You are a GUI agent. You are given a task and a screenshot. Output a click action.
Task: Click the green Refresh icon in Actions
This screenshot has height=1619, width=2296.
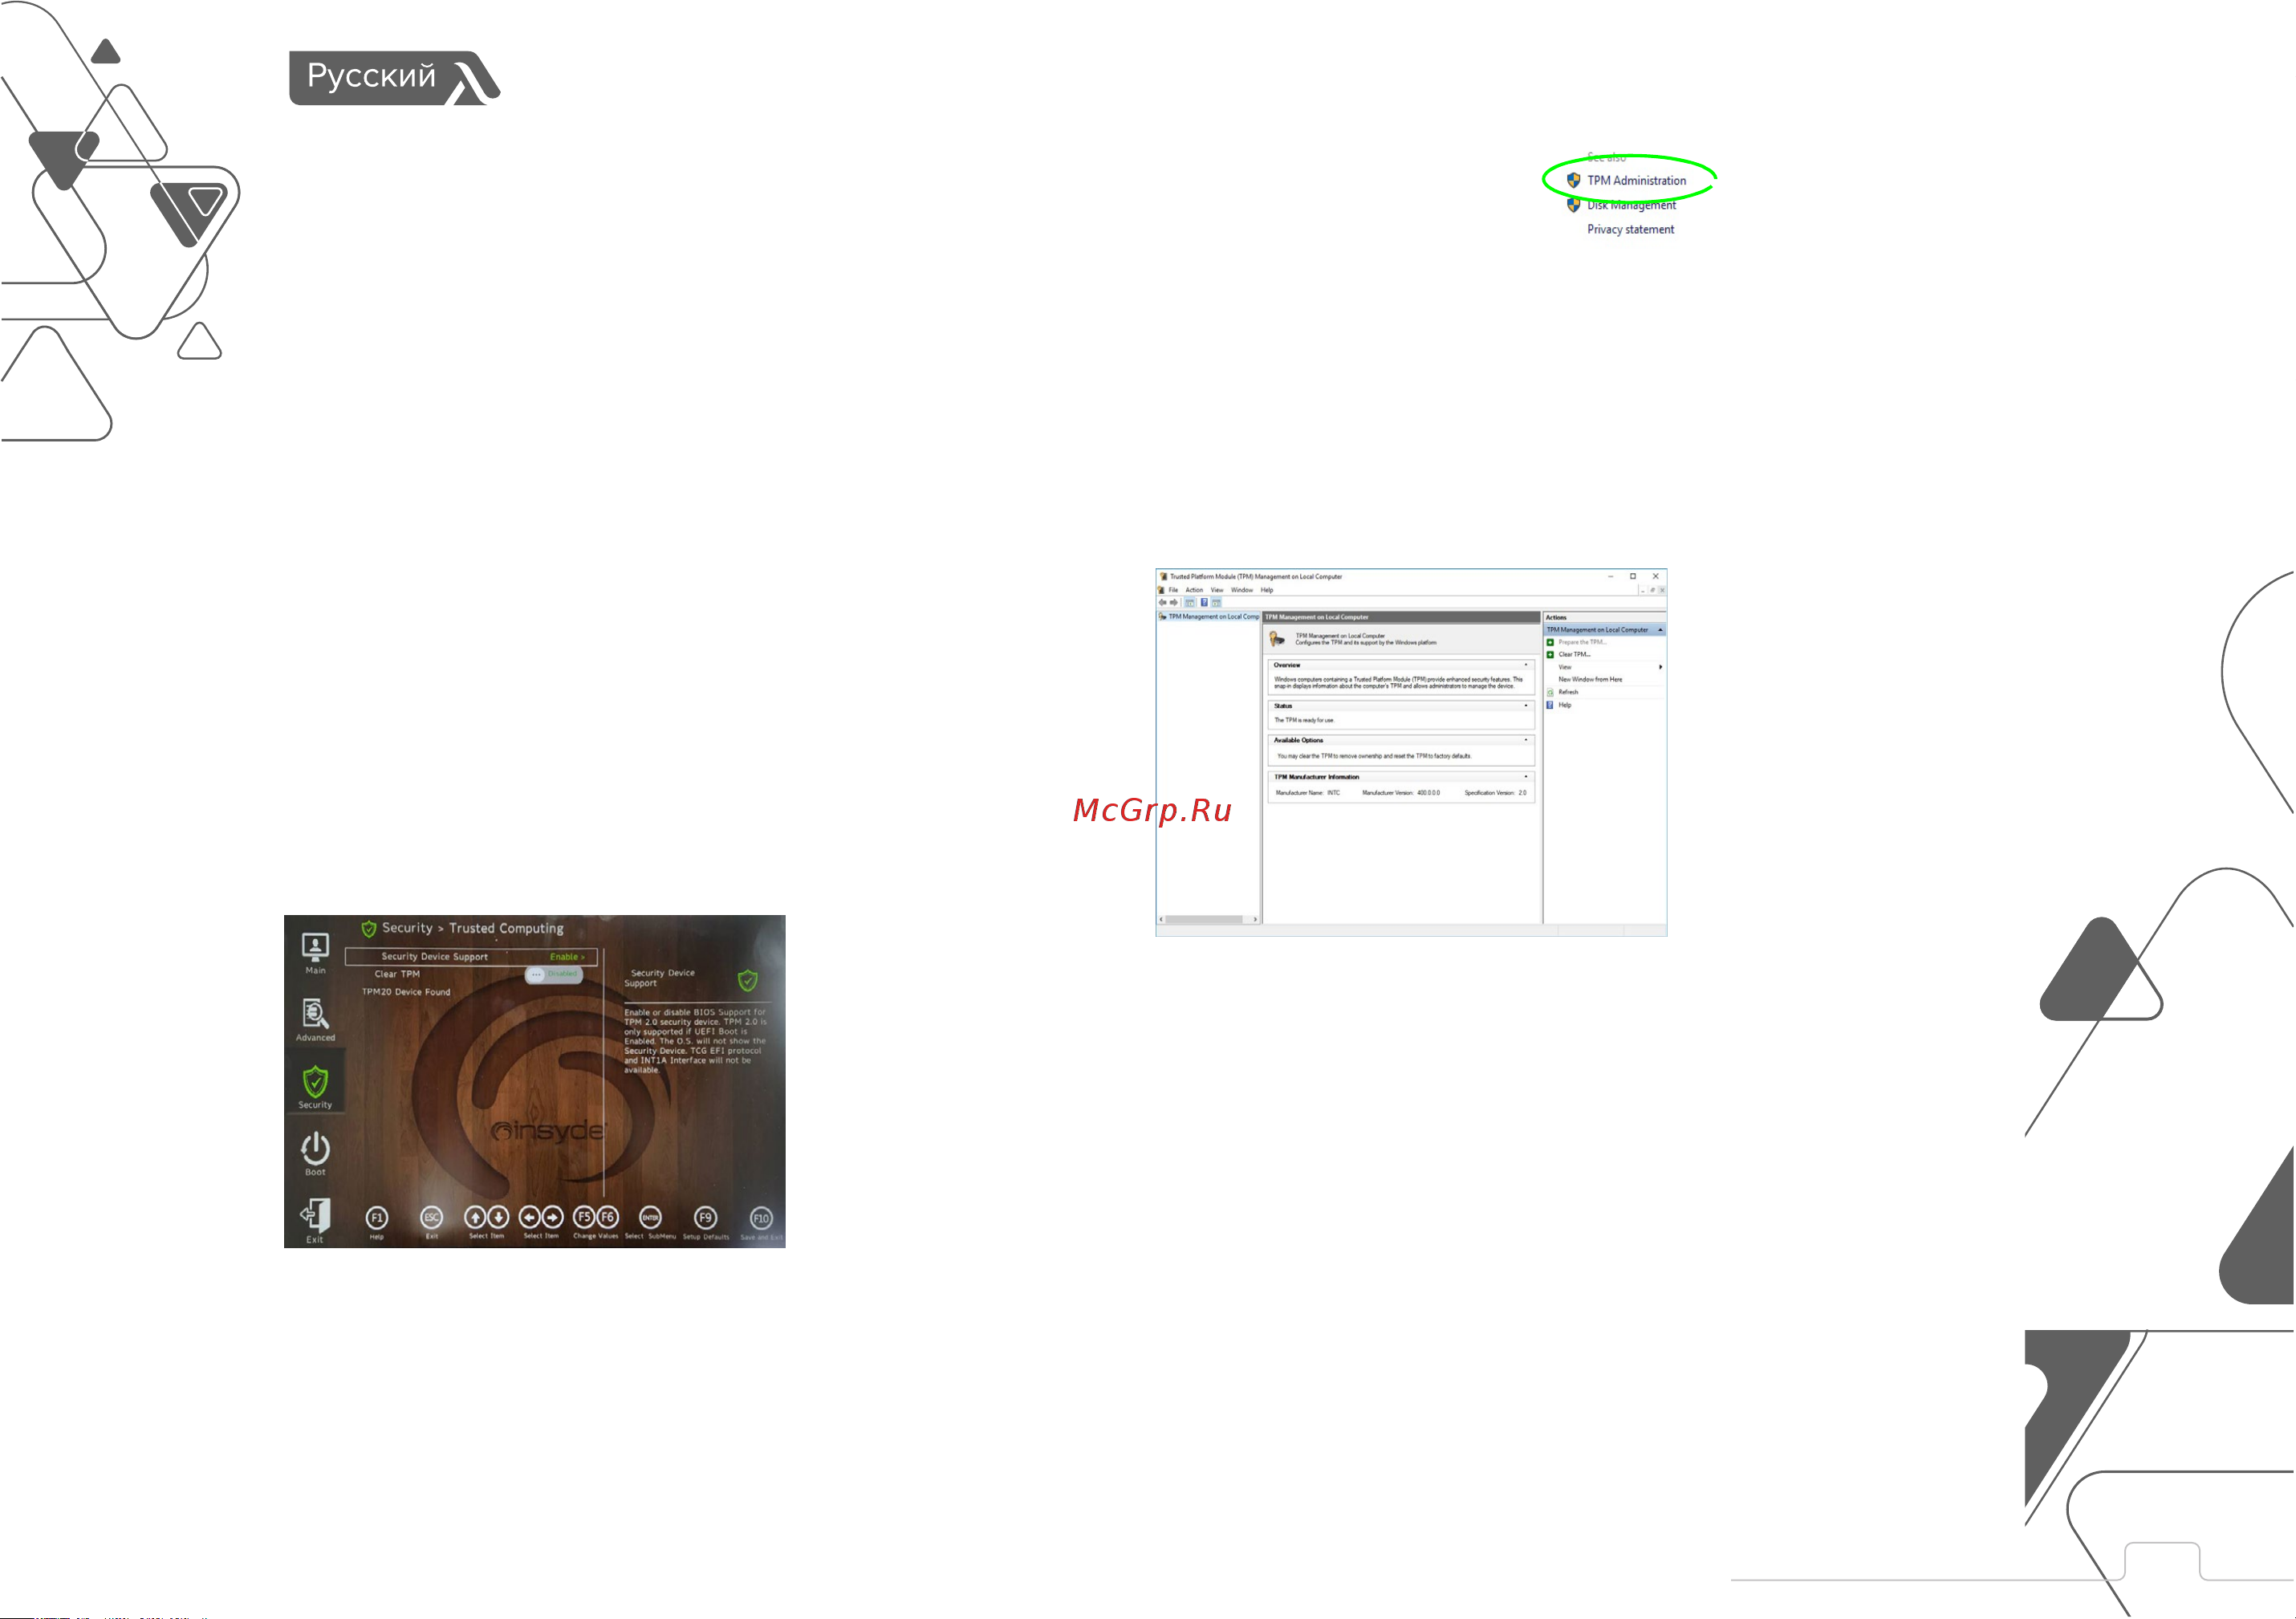[x=1550, y=692]
